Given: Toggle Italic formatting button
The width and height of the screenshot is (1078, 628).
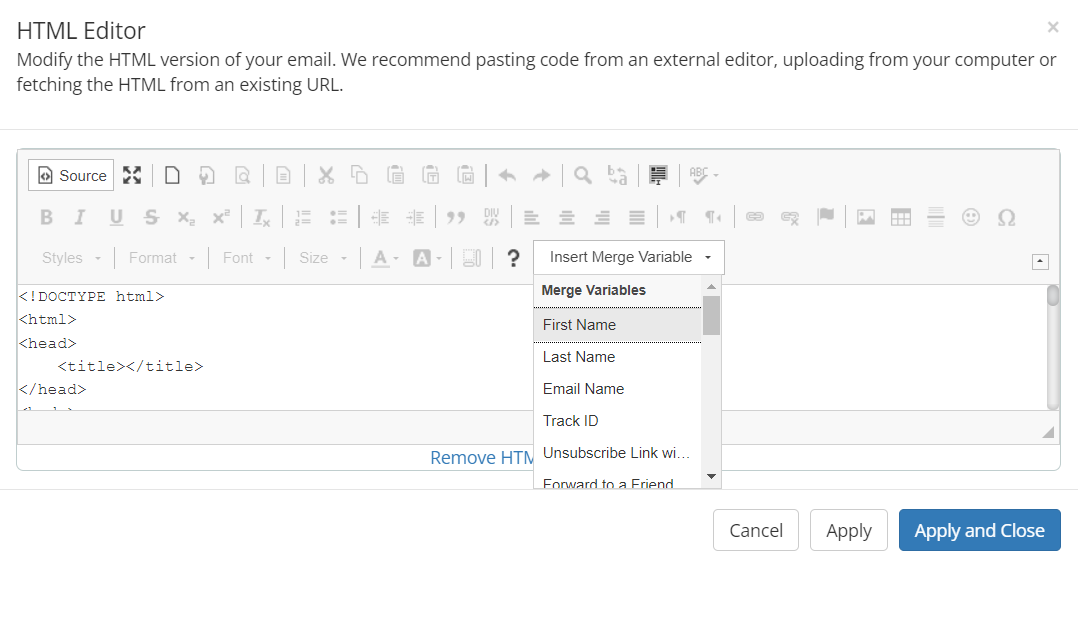Looking at the screenshot, I should [x=80, y=217].
